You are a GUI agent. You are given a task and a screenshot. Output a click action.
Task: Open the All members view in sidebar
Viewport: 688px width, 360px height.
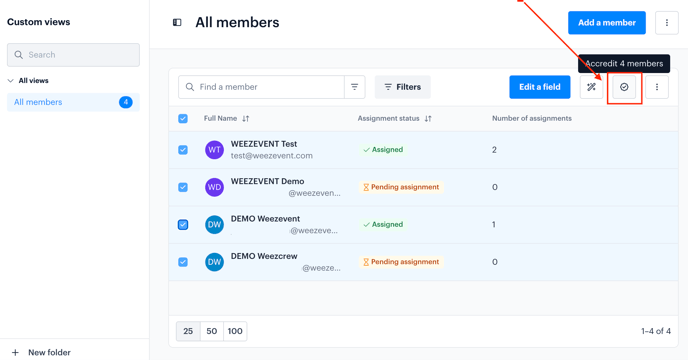point(73,102)
